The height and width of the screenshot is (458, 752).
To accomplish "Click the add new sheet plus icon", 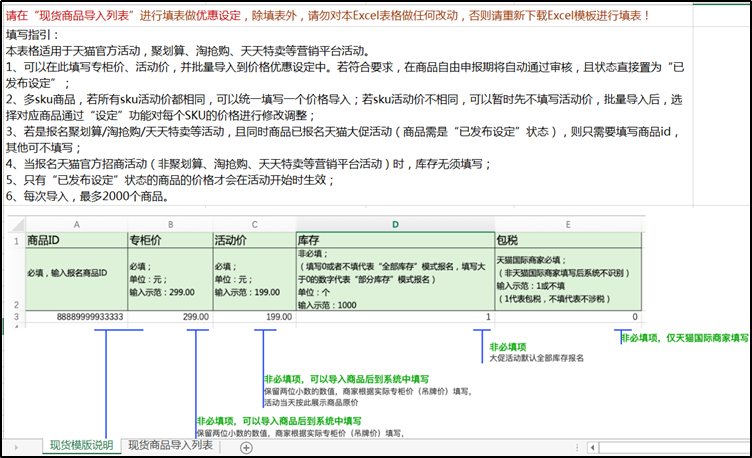I will (x=247, y=447).
